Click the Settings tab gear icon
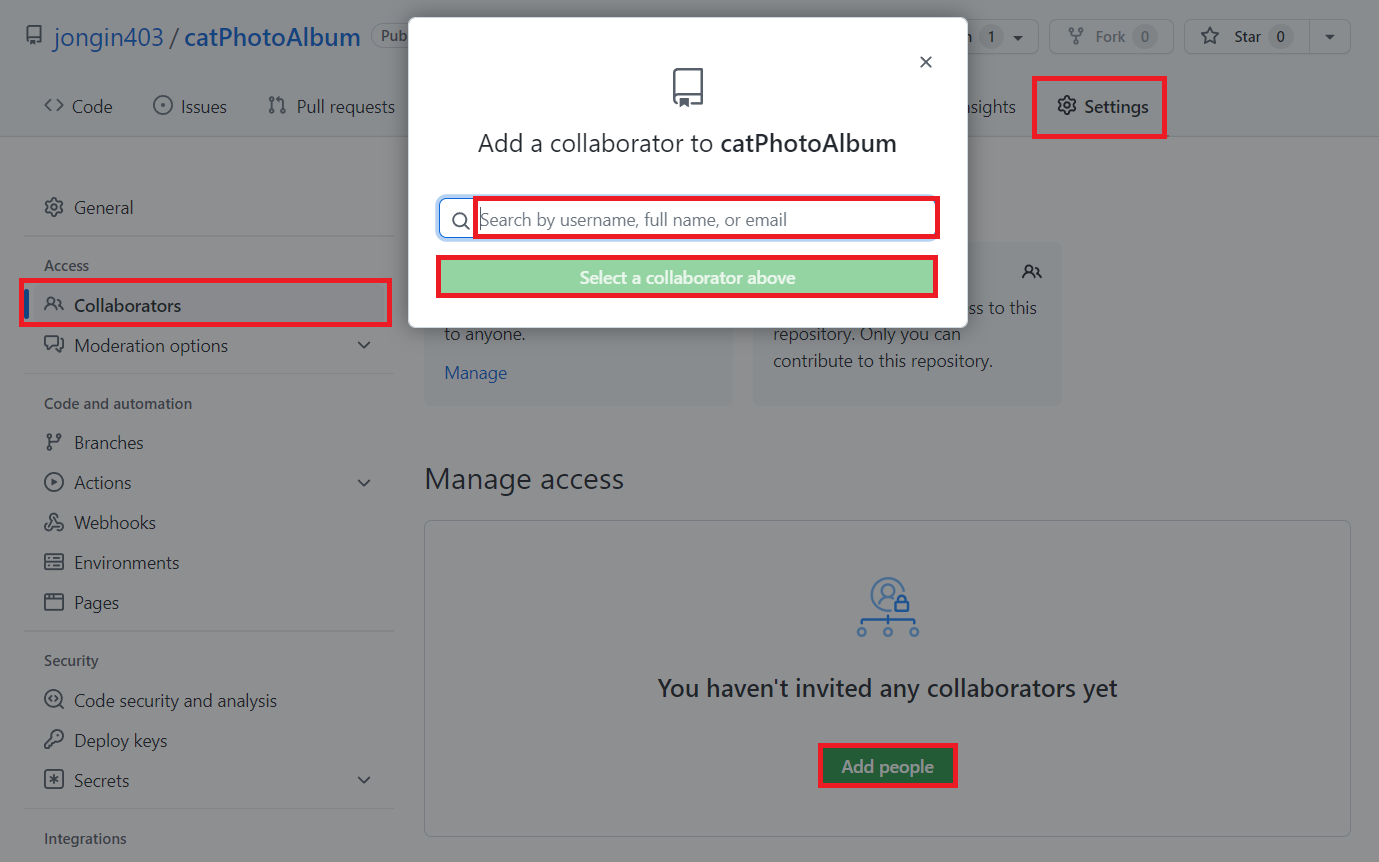This screenshot has width=1379, height=862. point(1067,106)
